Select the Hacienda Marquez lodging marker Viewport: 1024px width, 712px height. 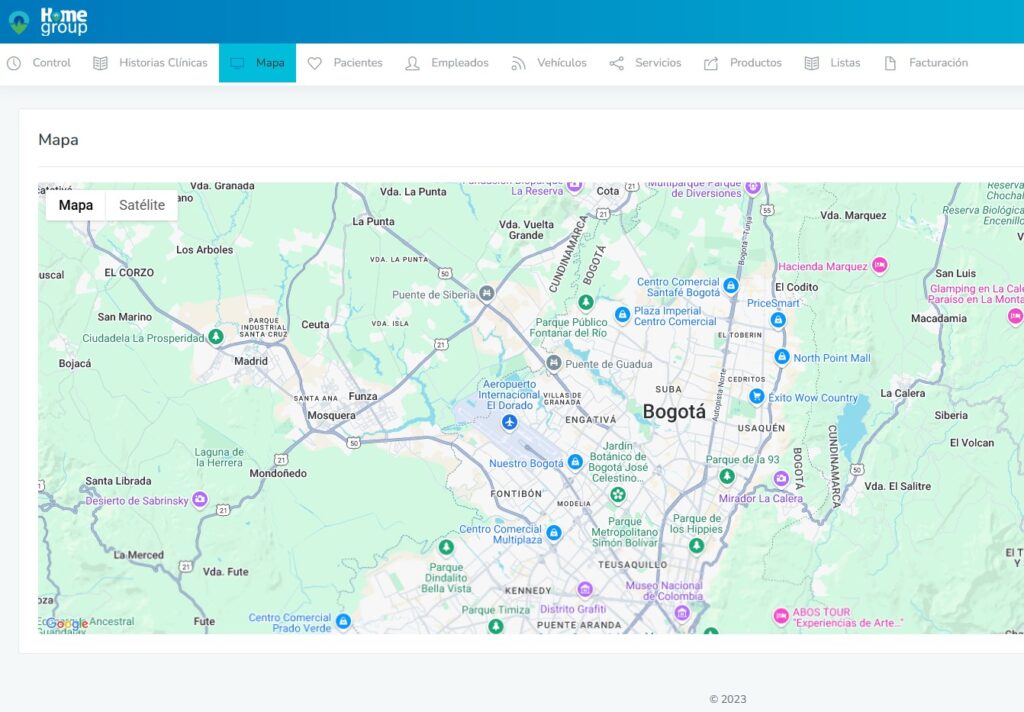pyautogui.click(x=880, y=265)
